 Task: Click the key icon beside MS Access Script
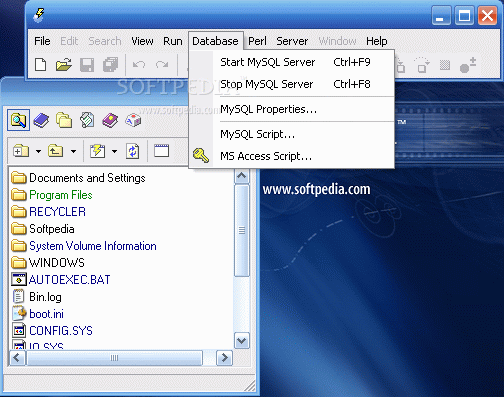coord(201,156)
